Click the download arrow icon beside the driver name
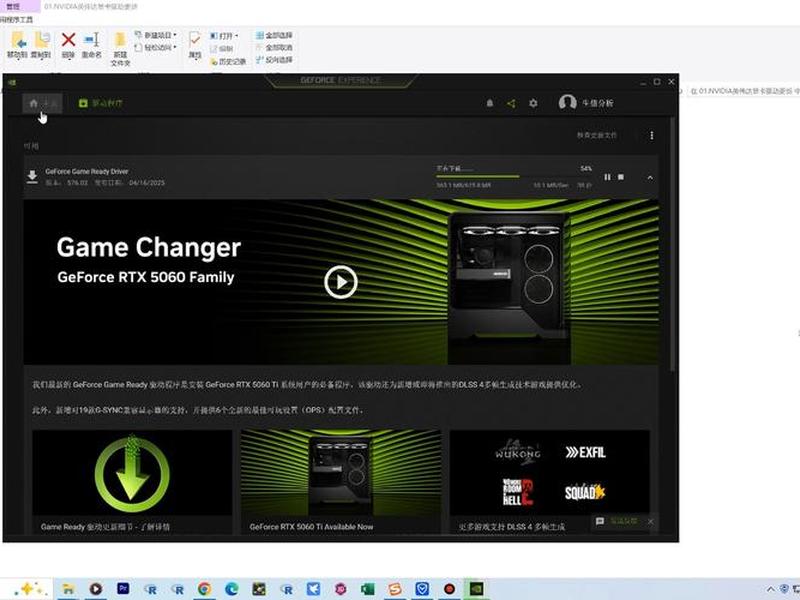Viewport: 800px width, 600px height. [32, 177]
